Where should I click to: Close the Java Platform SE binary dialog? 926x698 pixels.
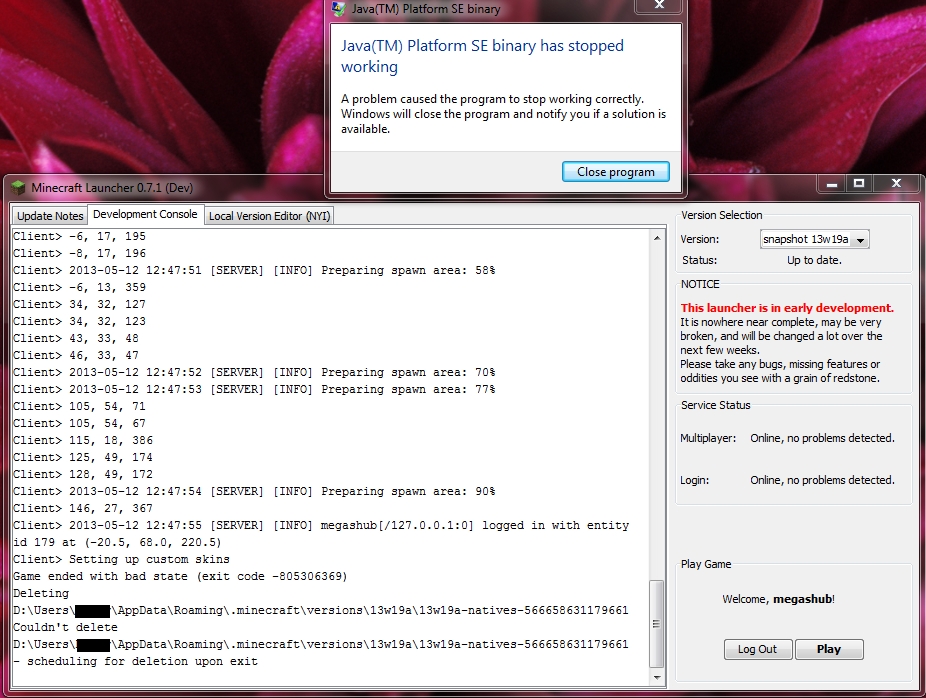pyautogui.click(x=659, y=5)
